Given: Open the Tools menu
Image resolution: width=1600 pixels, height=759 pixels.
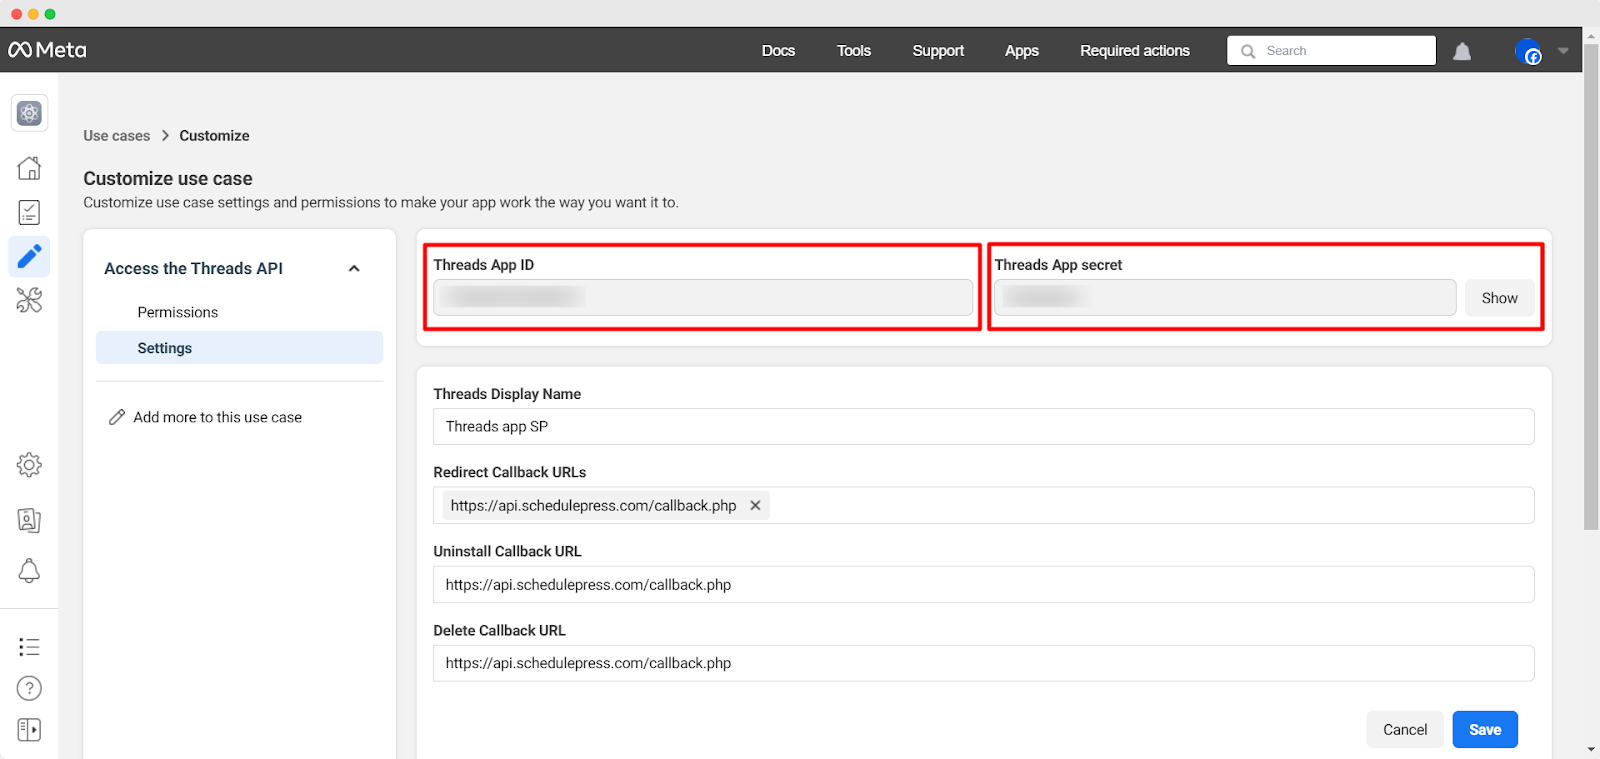Looking at the screenshot, I should pos(854,51).
